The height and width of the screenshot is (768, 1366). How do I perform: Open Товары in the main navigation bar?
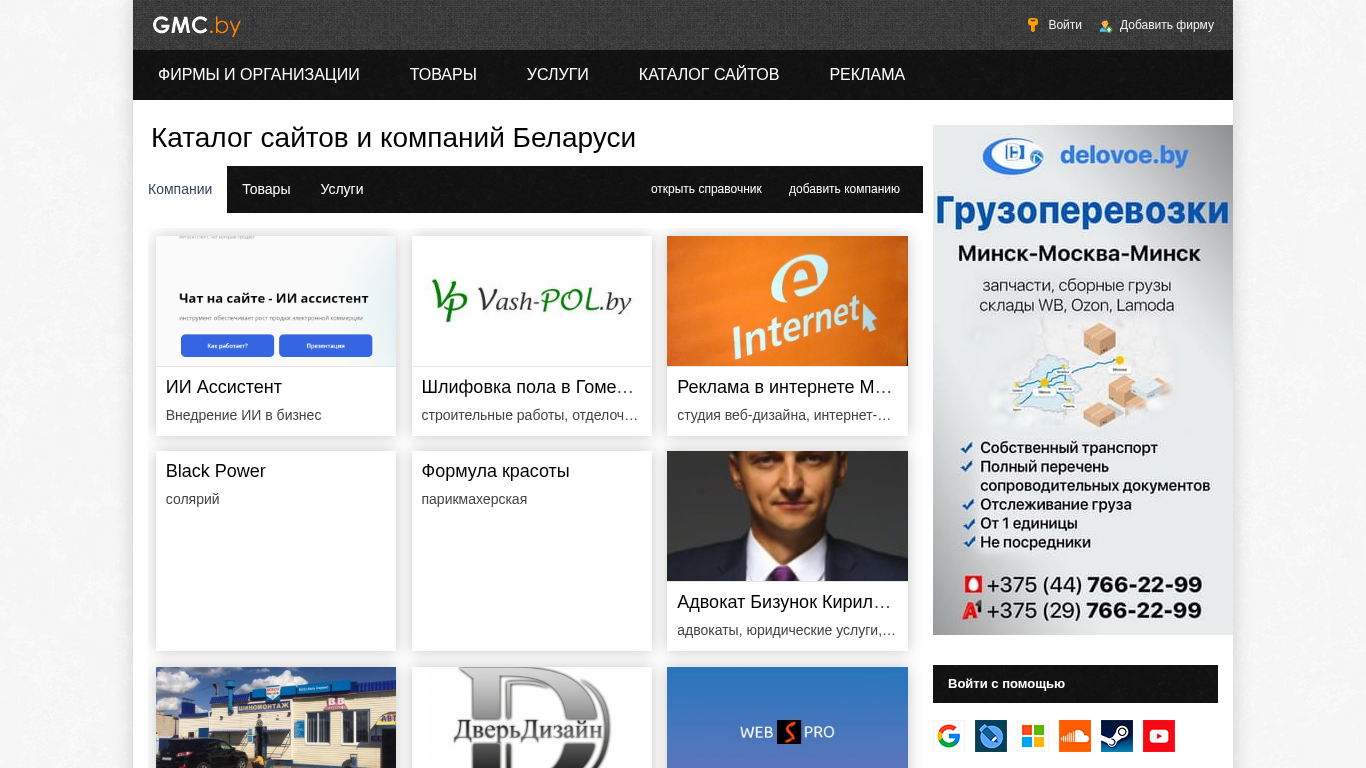tap(443, 75)
